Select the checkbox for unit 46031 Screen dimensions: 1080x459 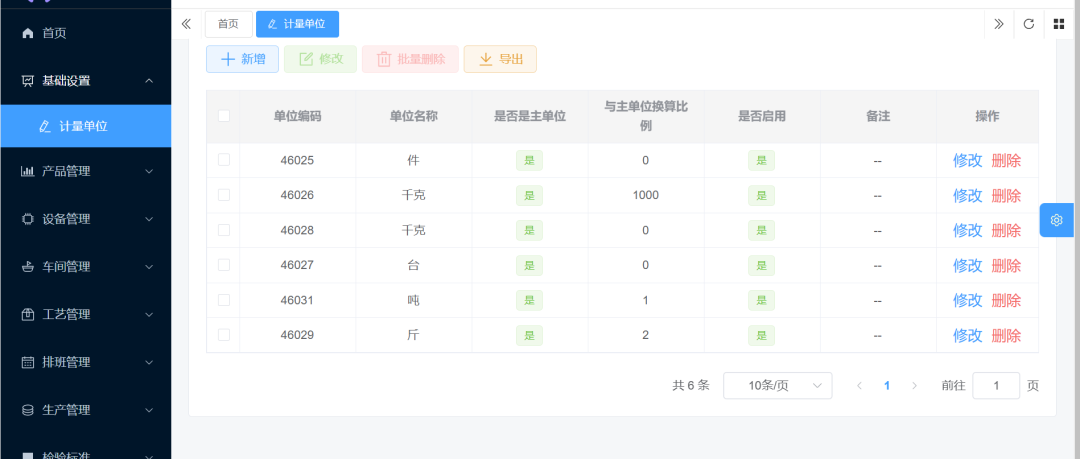[x=223, y=300]
